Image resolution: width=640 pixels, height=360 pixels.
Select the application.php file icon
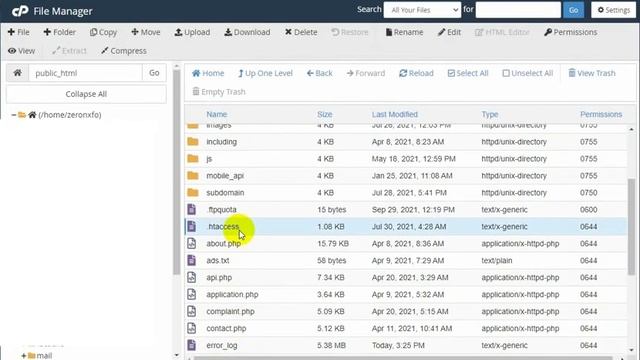(x=191, y=294)
